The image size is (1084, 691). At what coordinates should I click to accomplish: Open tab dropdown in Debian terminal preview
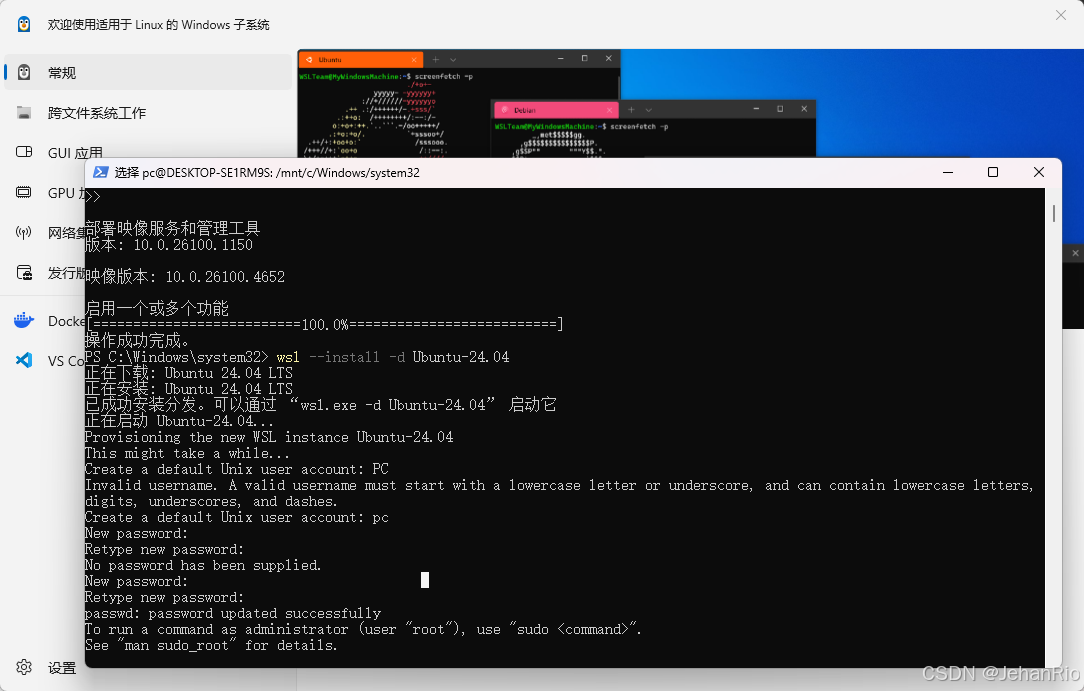click(x=648, y=110)
